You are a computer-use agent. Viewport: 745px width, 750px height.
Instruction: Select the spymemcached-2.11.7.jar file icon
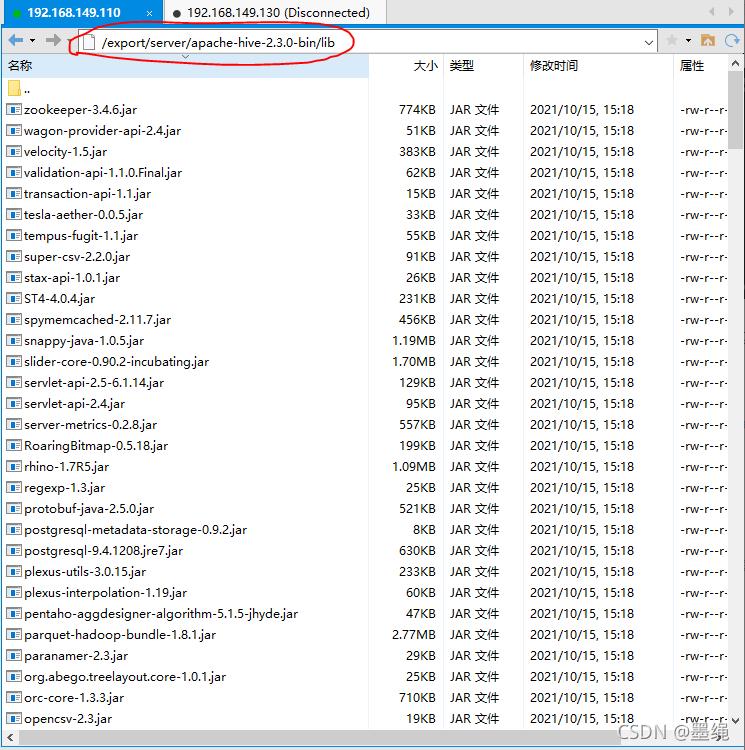14,320
